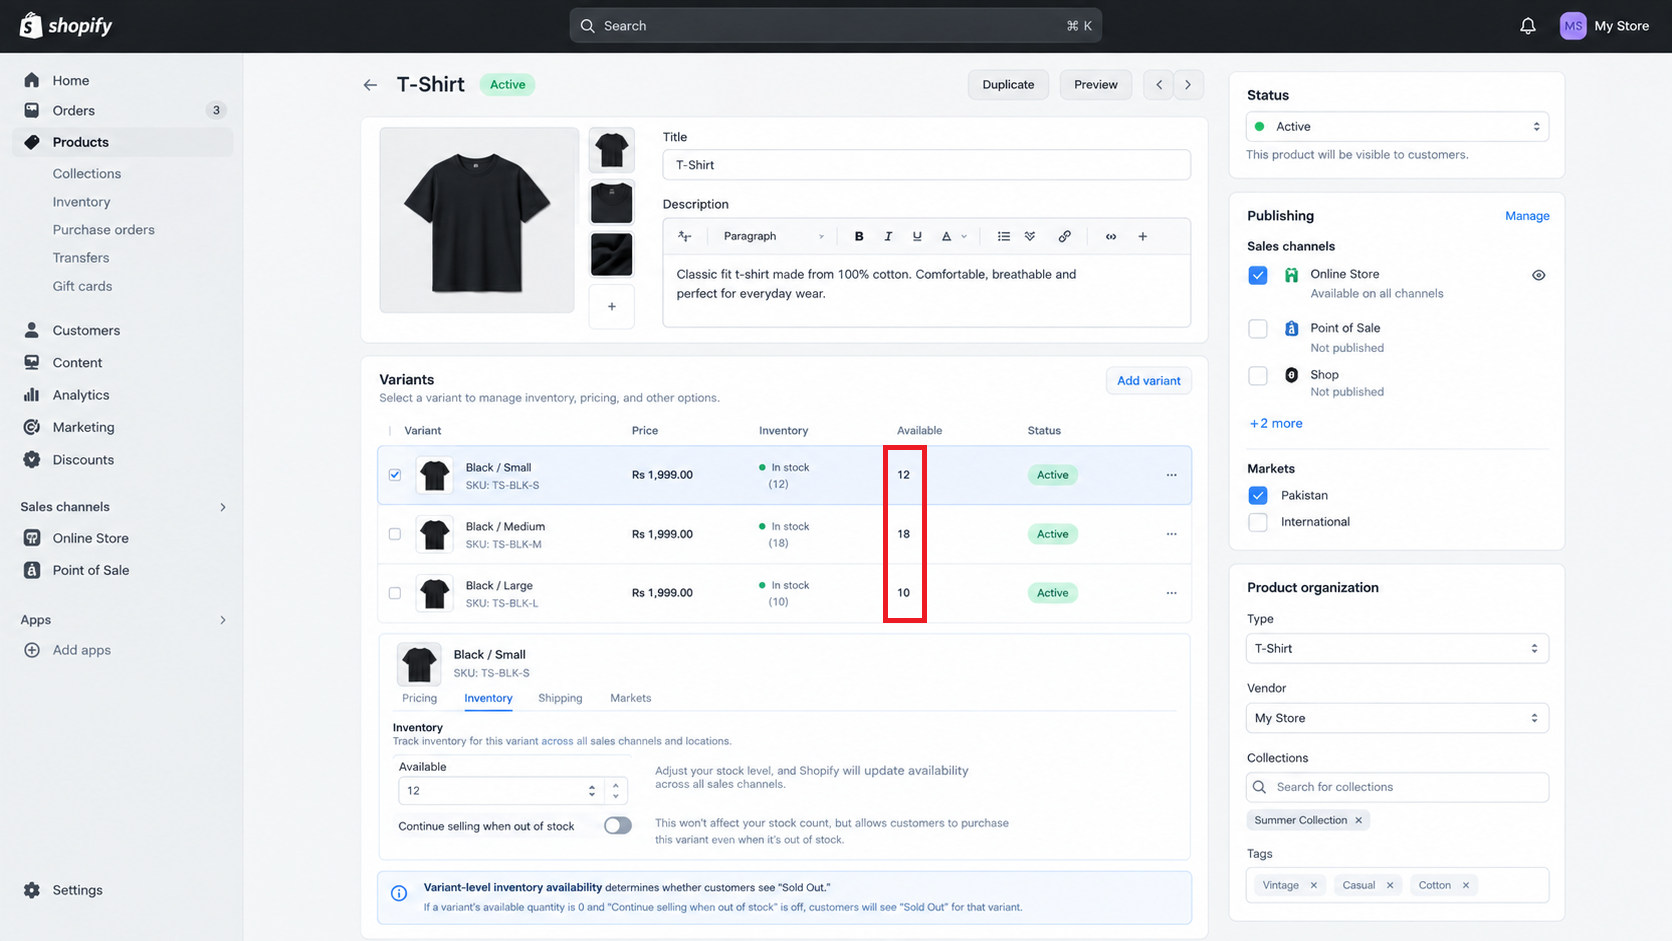This screenshot has height=941, width=1672.
Task: Apply italic formatting in description toolbar
Action: point(887,236)
